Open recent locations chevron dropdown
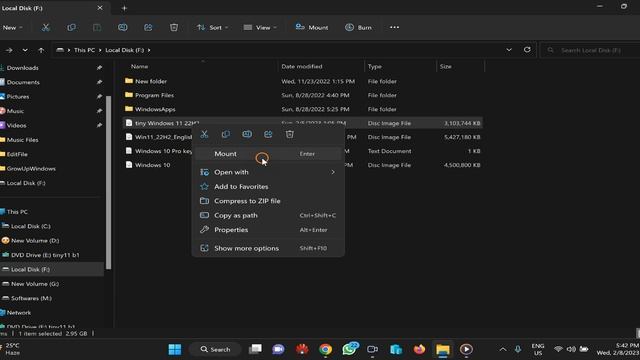Screen dimensions: 640x360 (25, 50)
